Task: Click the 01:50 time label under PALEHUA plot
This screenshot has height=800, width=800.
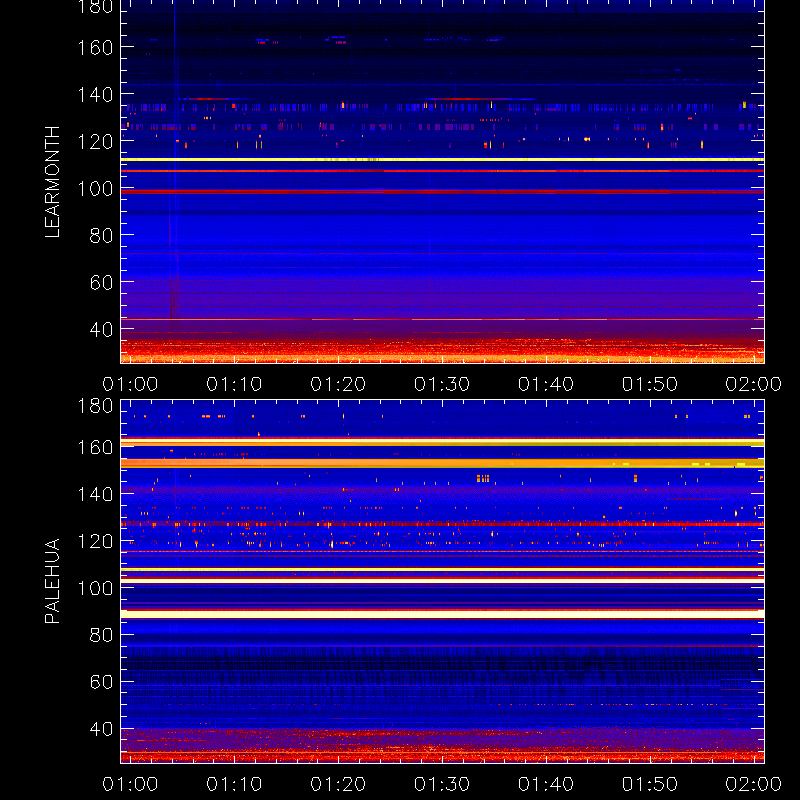Action: (x=649, y=784)
